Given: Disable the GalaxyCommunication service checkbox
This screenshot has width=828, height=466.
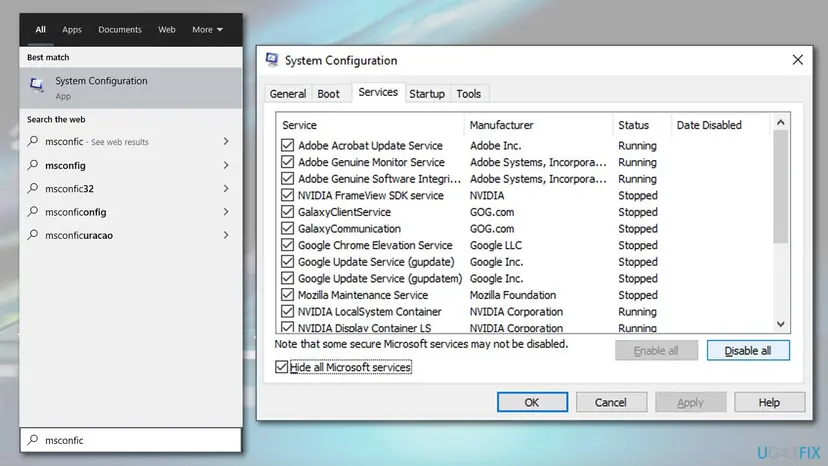Looking at the screenshot, I should (x=287, y=228).
